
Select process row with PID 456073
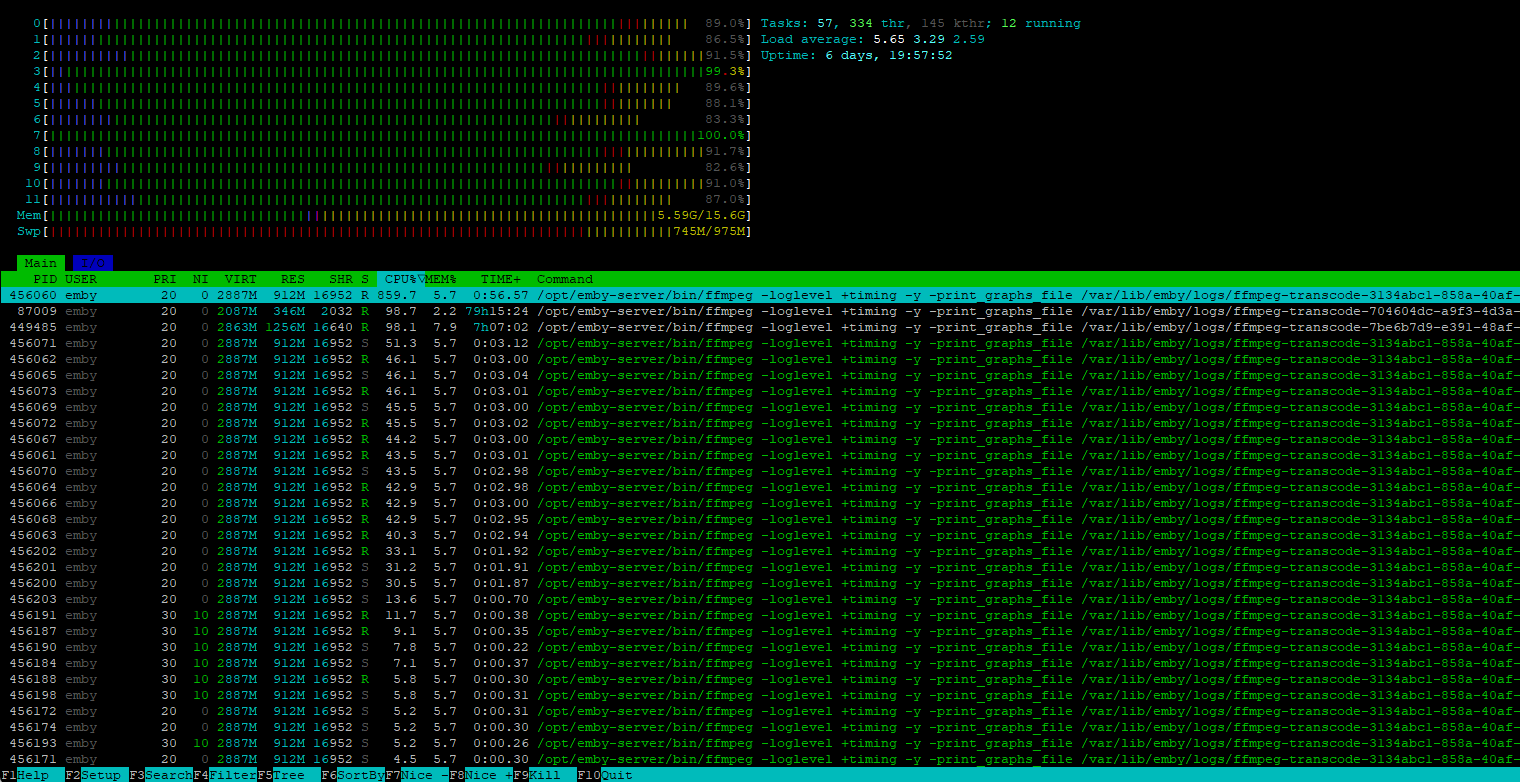click(760, 391)
